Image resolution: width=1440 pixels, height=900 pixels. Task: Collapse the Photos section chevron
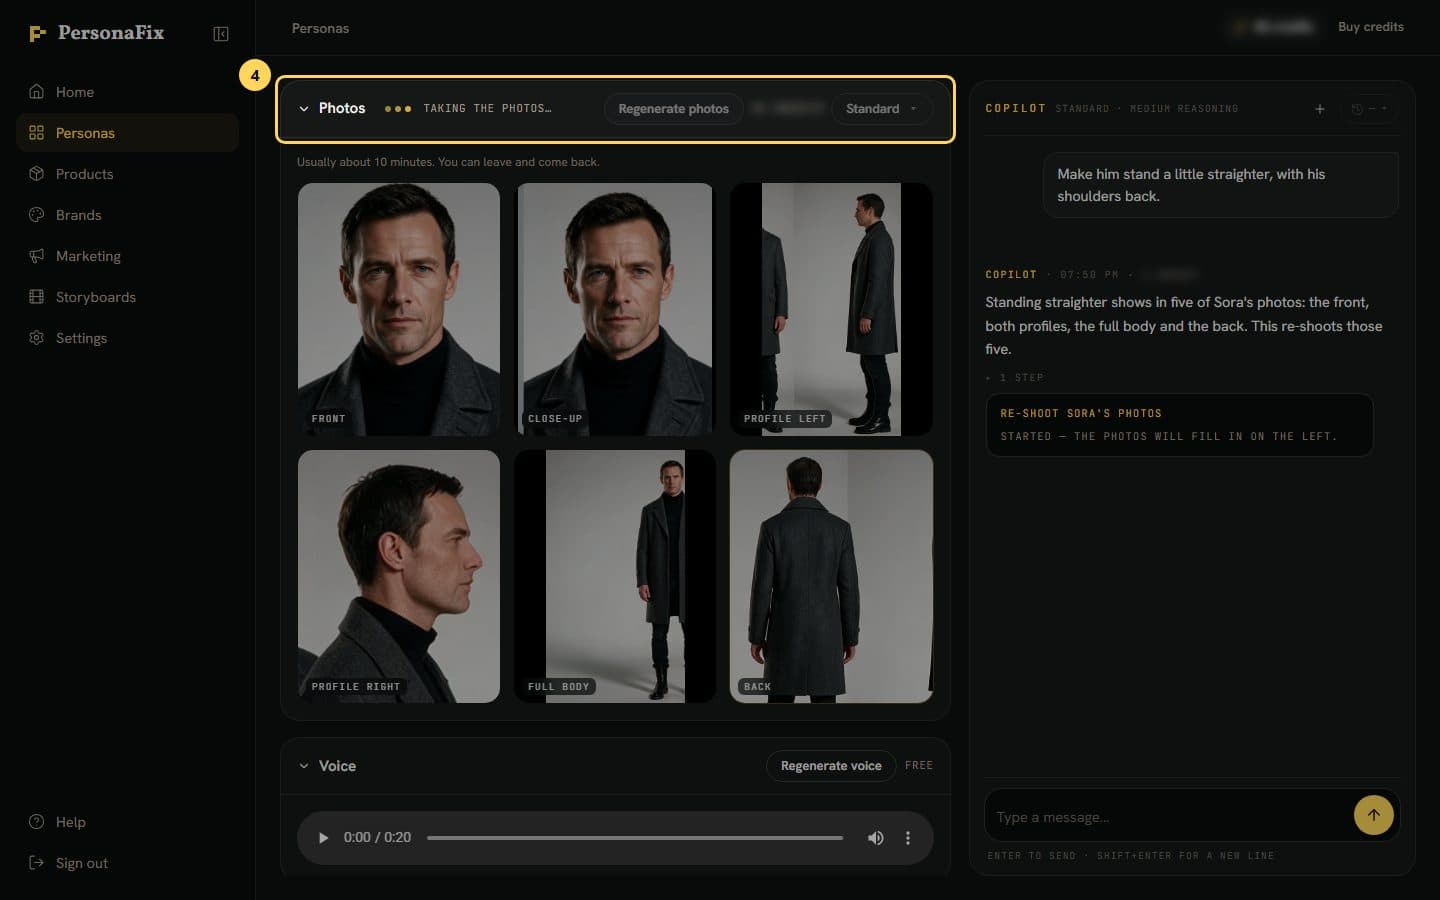tap(304, 109)
